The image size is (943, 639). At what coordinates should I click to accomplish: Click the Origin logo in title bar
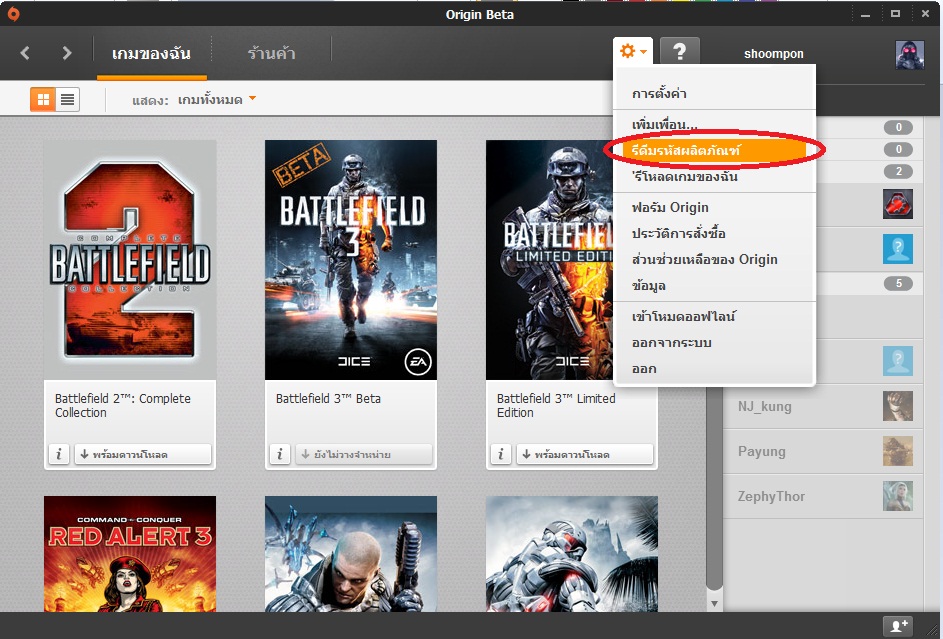(13, 14)
